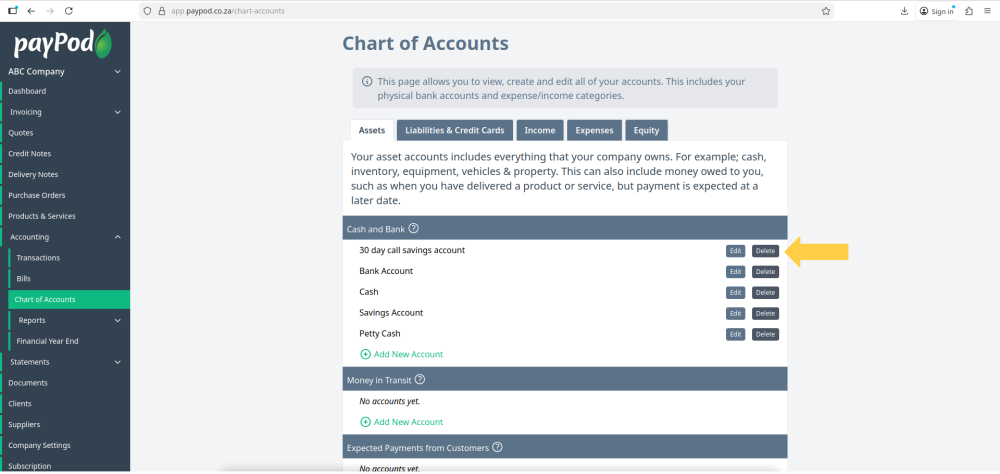The image size is (1000, 474).
Task: Click the browser address bar URL
Action: [x=228, y=11]
